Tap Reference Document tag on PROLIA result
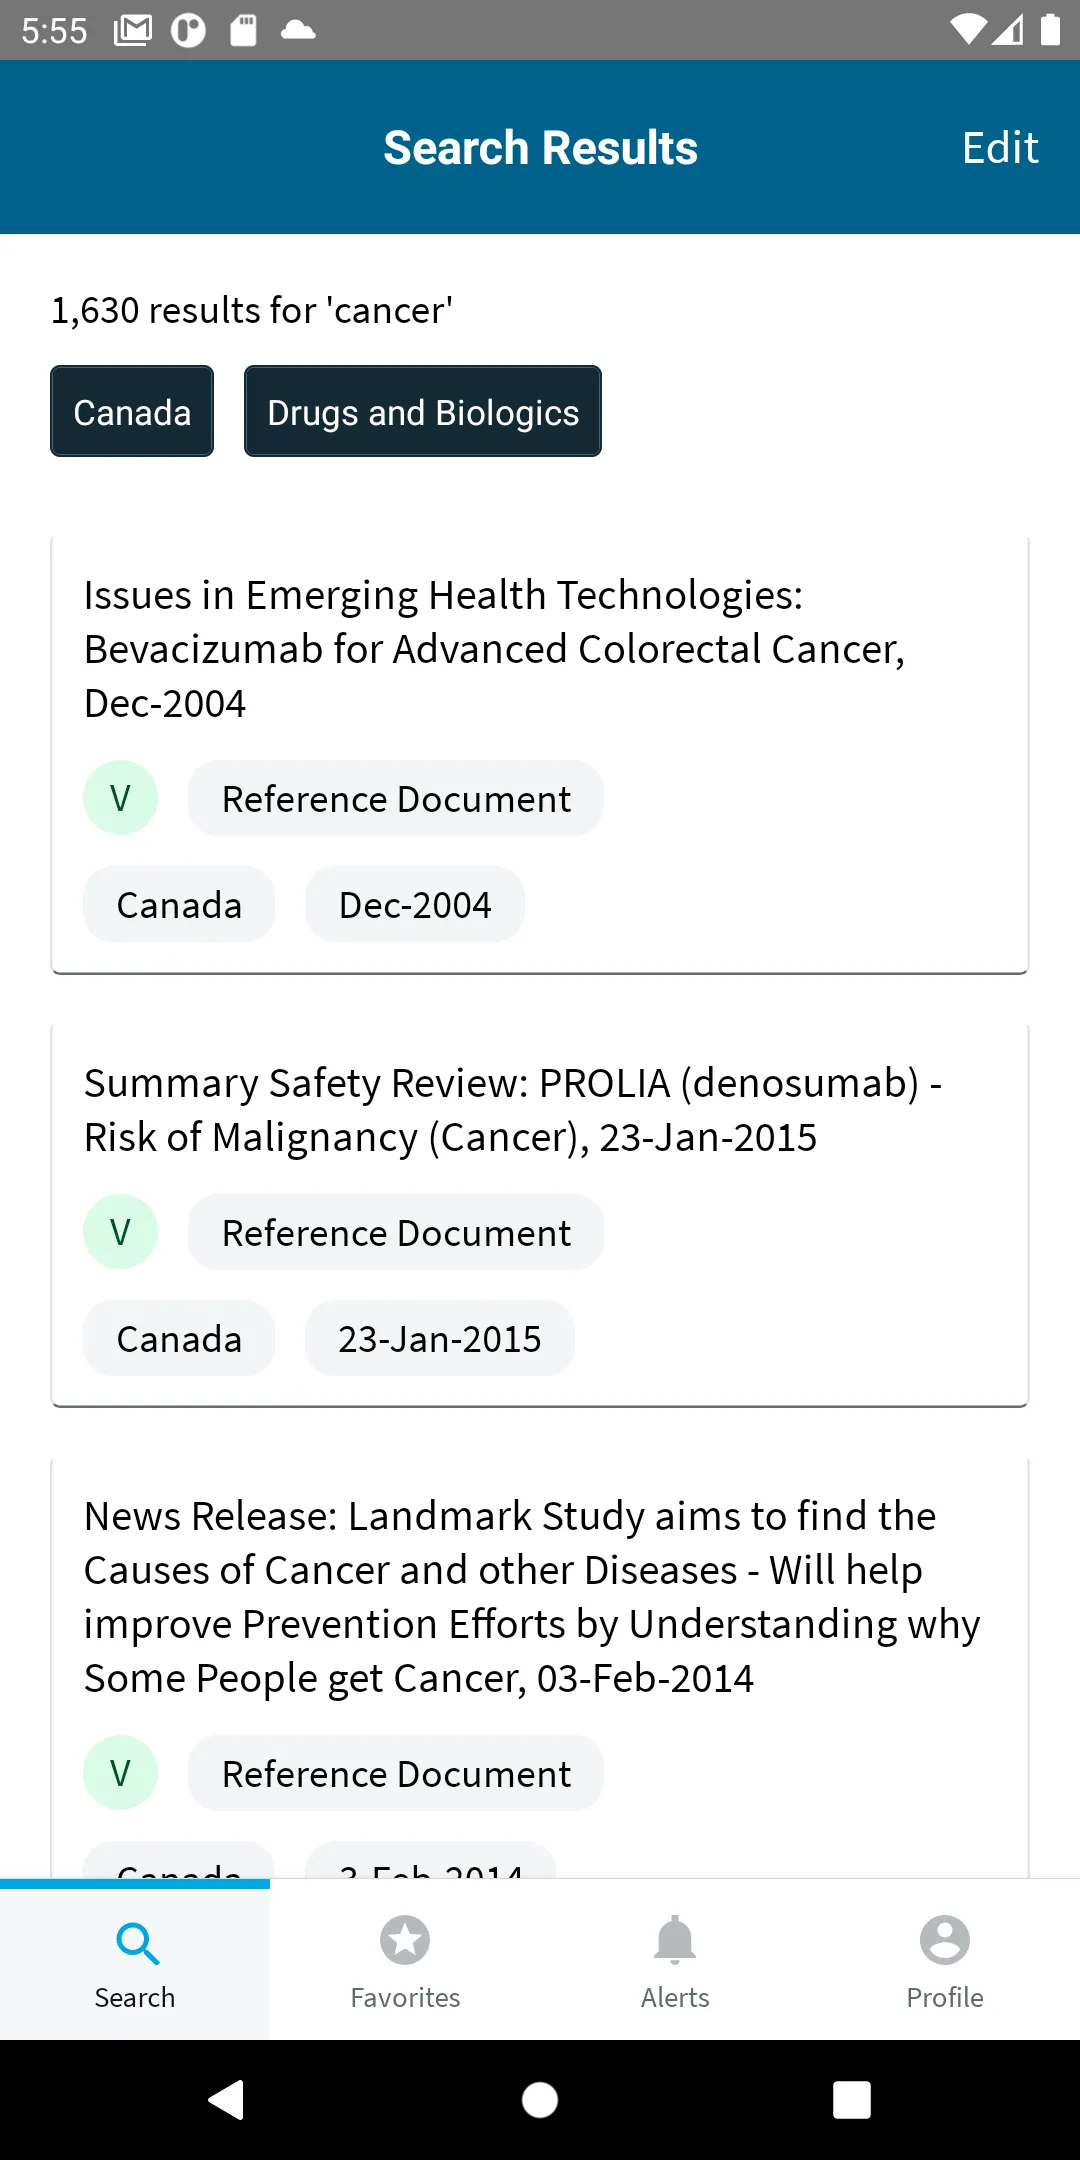This screenshot has height=2160, width=1080. click(396, 1232)
